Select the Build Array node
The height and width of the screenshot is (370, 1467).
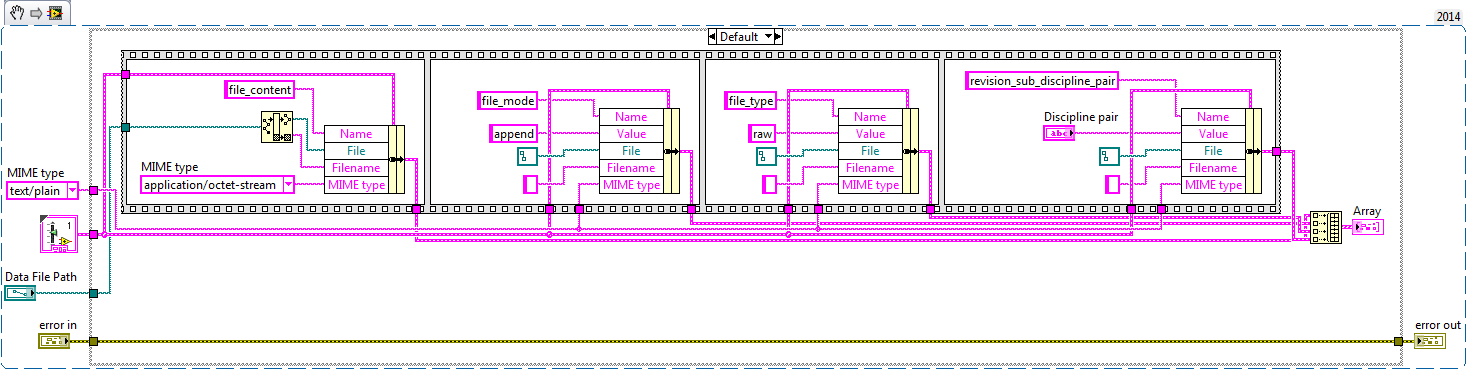[x=1325, y=227]
